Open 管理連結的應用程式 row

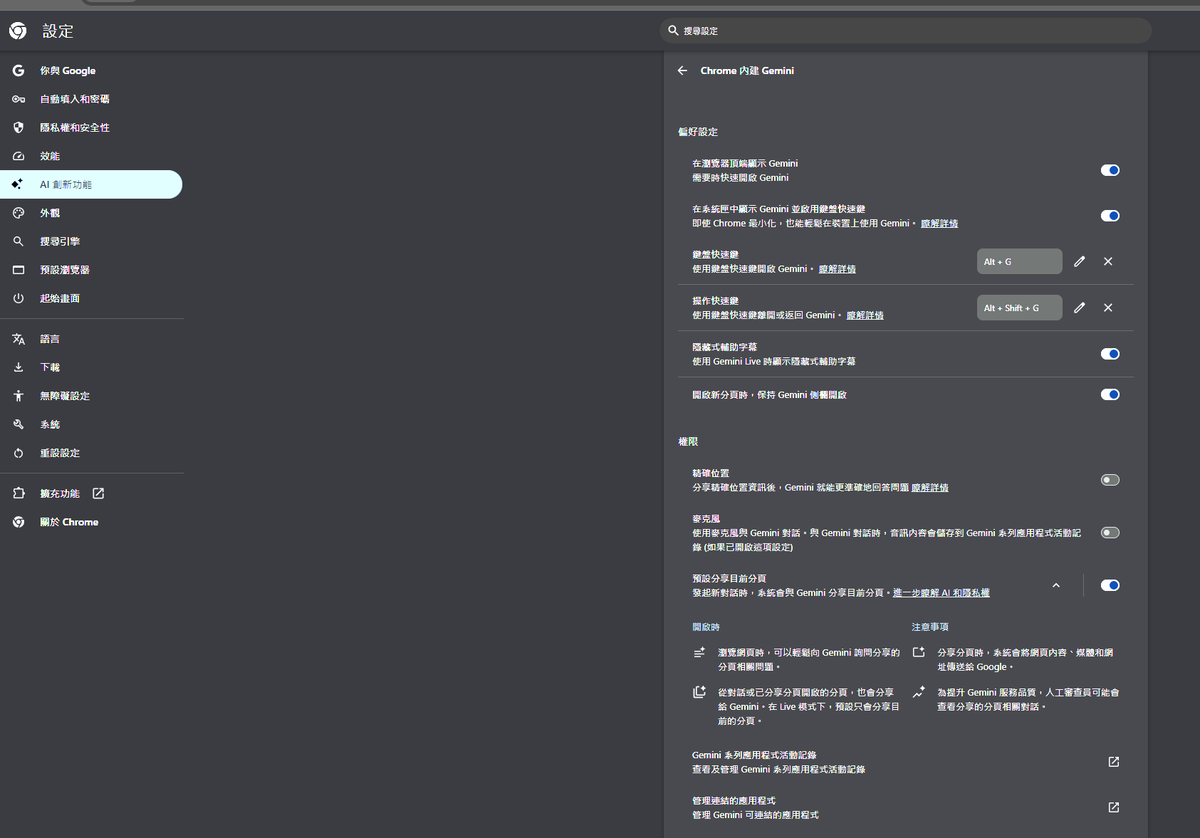point(906,807)
